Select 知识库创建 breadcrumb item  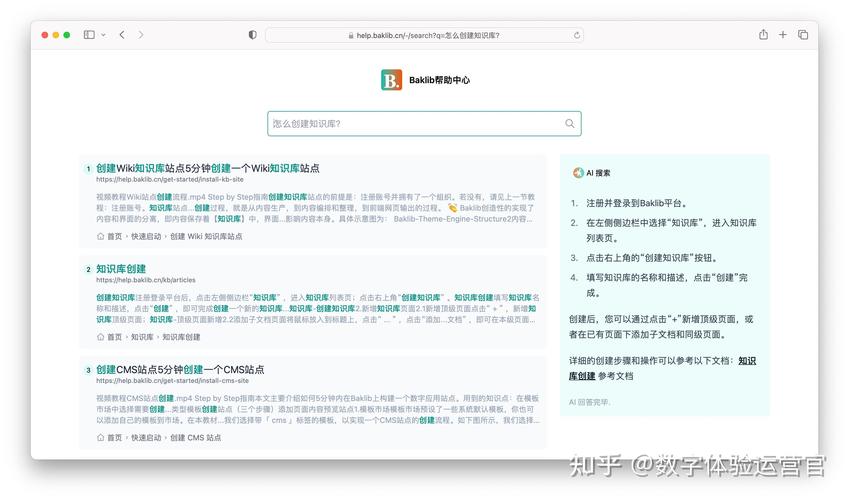coord(181,337)
